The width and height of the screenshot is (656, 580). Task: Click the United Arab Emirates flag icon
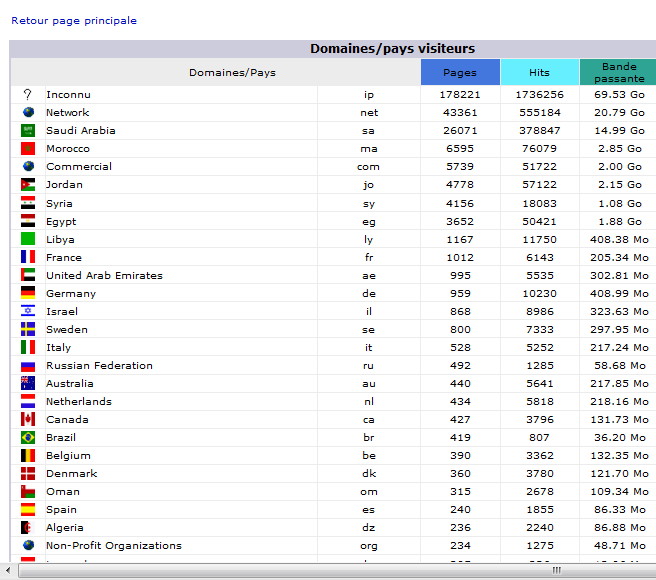(x=28, y=275)
